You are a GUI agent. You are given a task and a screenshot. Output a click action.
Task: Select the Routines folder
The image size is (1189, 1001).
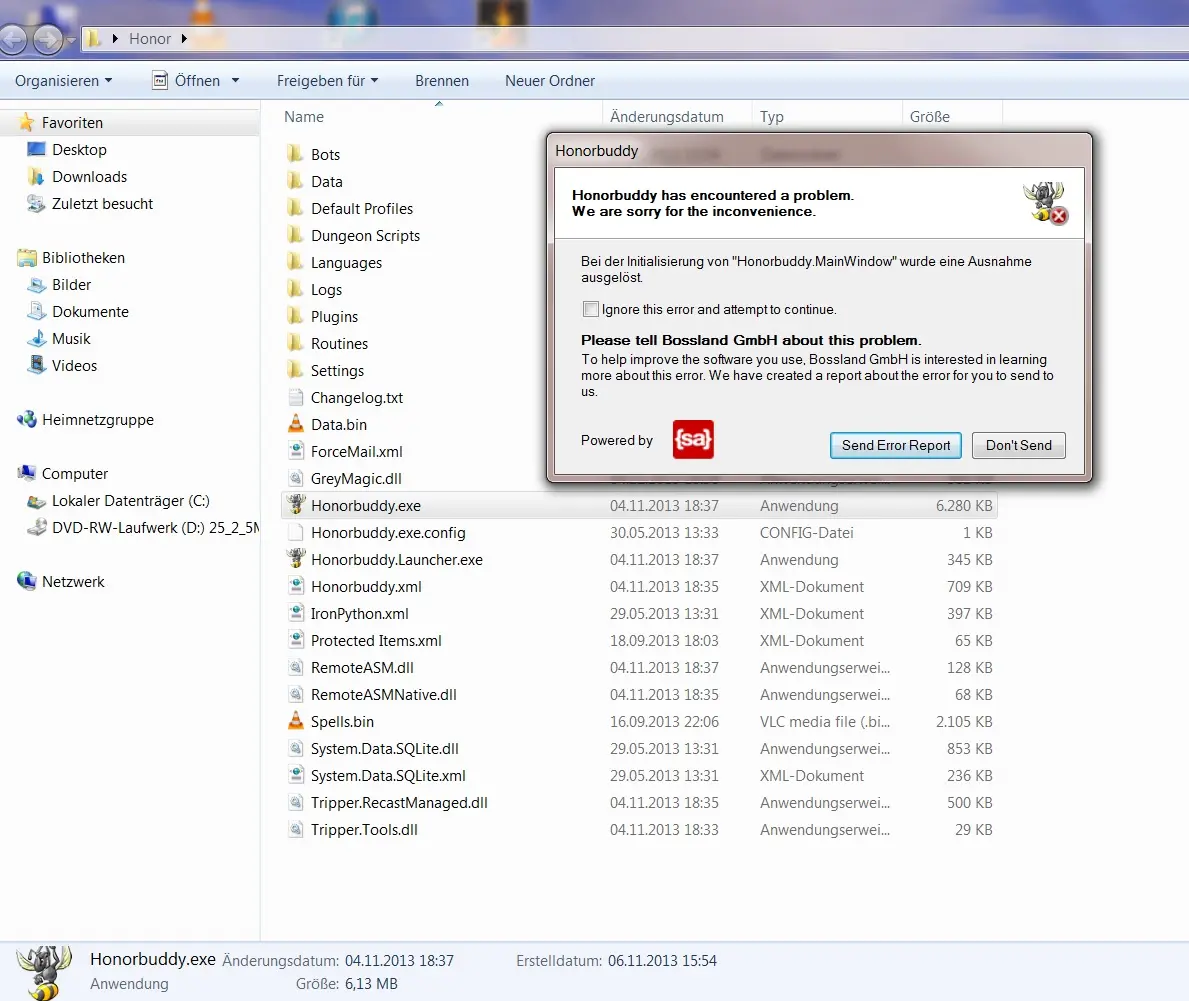339,343
